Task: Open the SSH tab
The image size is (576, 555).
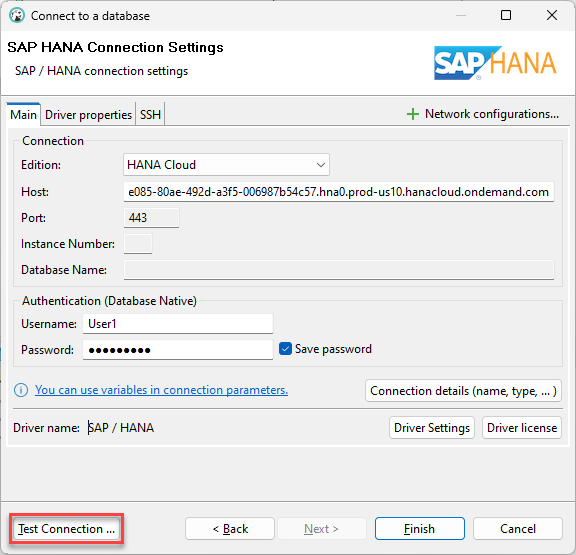Action: 150,115
